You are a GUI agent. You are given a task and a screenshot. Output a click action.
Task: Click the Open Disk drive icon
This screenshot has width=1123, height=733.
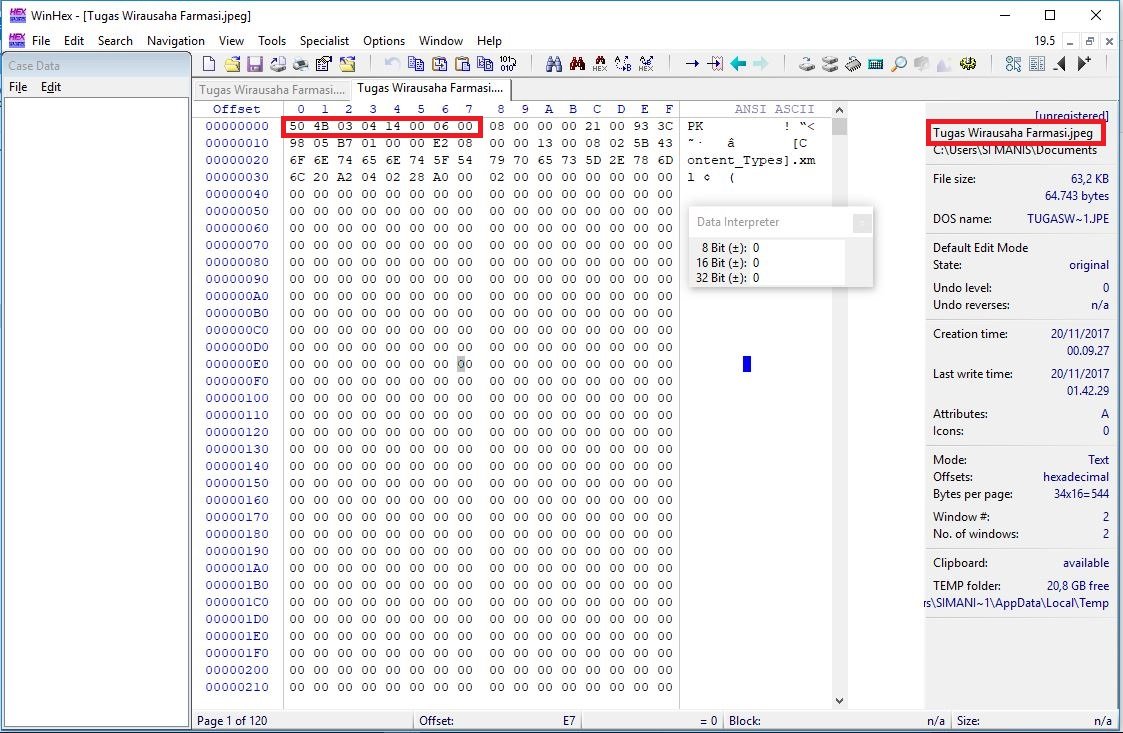[806, 64]
